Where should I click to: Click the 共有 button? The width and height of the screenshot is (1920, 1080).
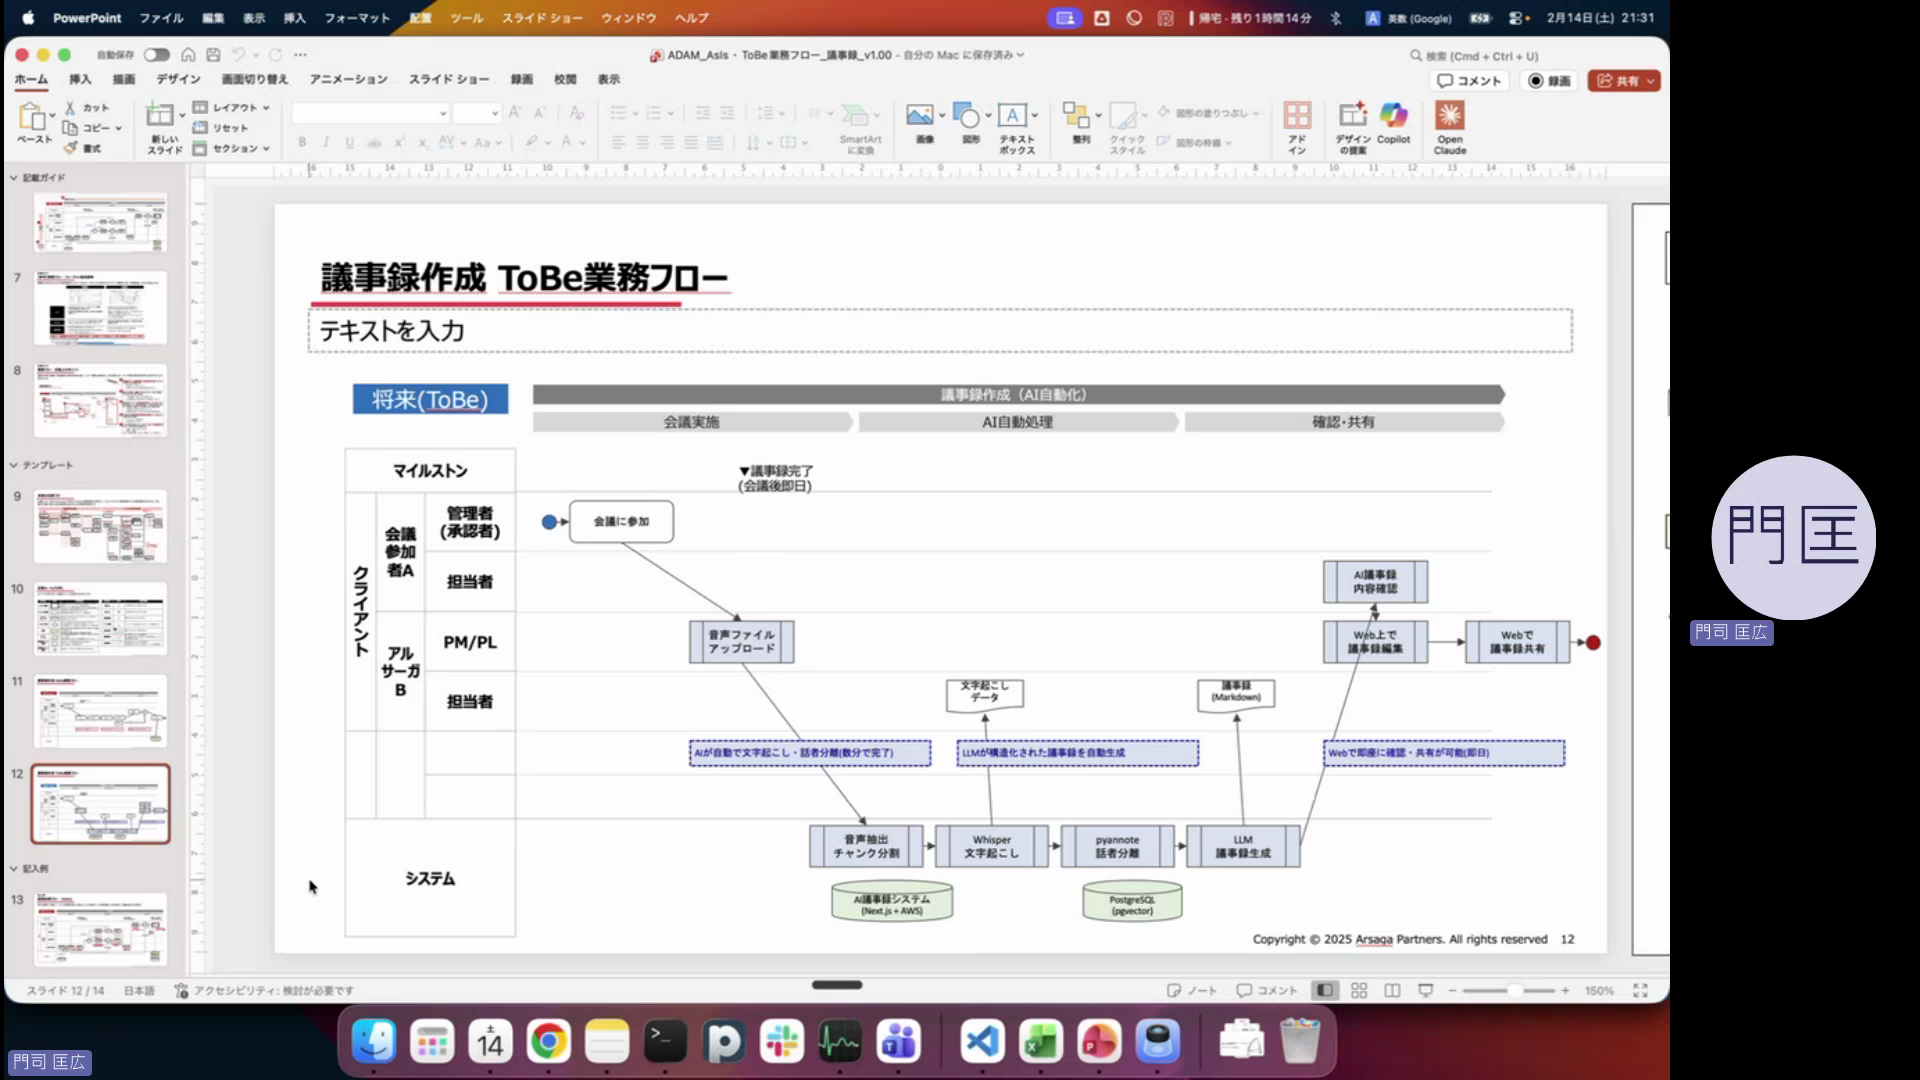[x=1622, y=81]
